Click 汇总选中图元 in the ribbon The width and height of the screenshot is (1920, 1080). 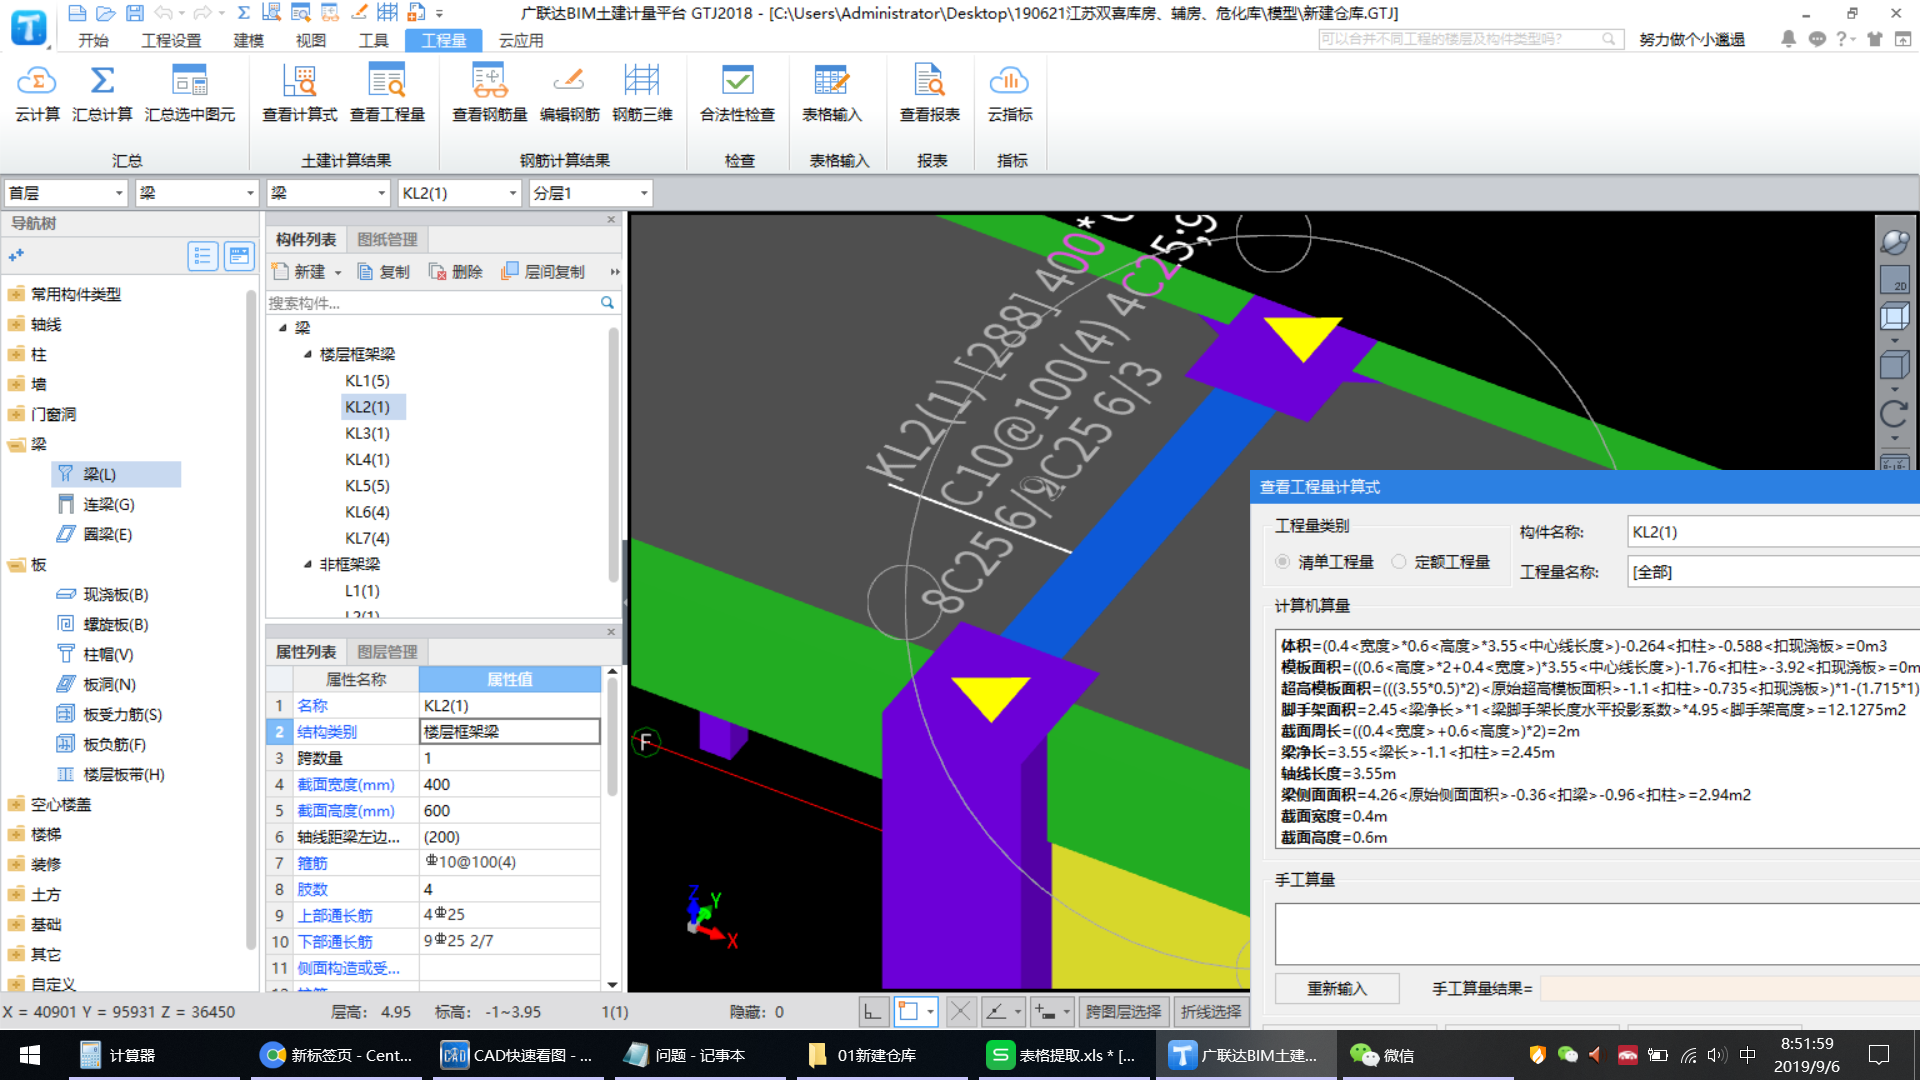pos(190,93)
